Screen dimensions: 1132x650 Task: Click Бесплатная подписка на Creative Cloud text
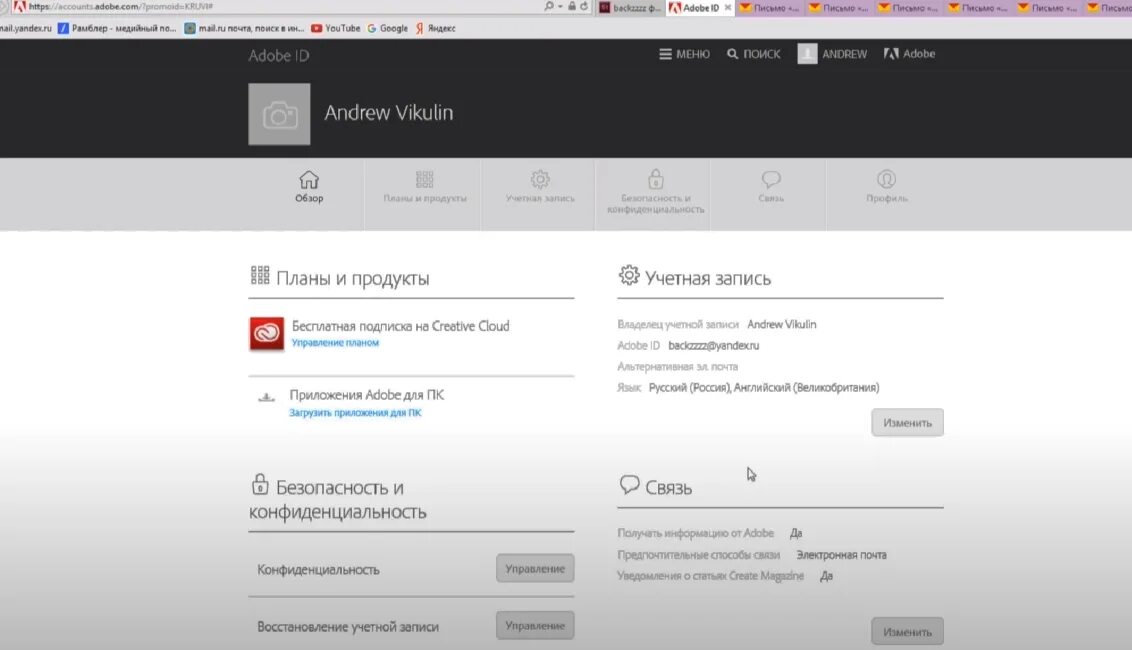401,326
